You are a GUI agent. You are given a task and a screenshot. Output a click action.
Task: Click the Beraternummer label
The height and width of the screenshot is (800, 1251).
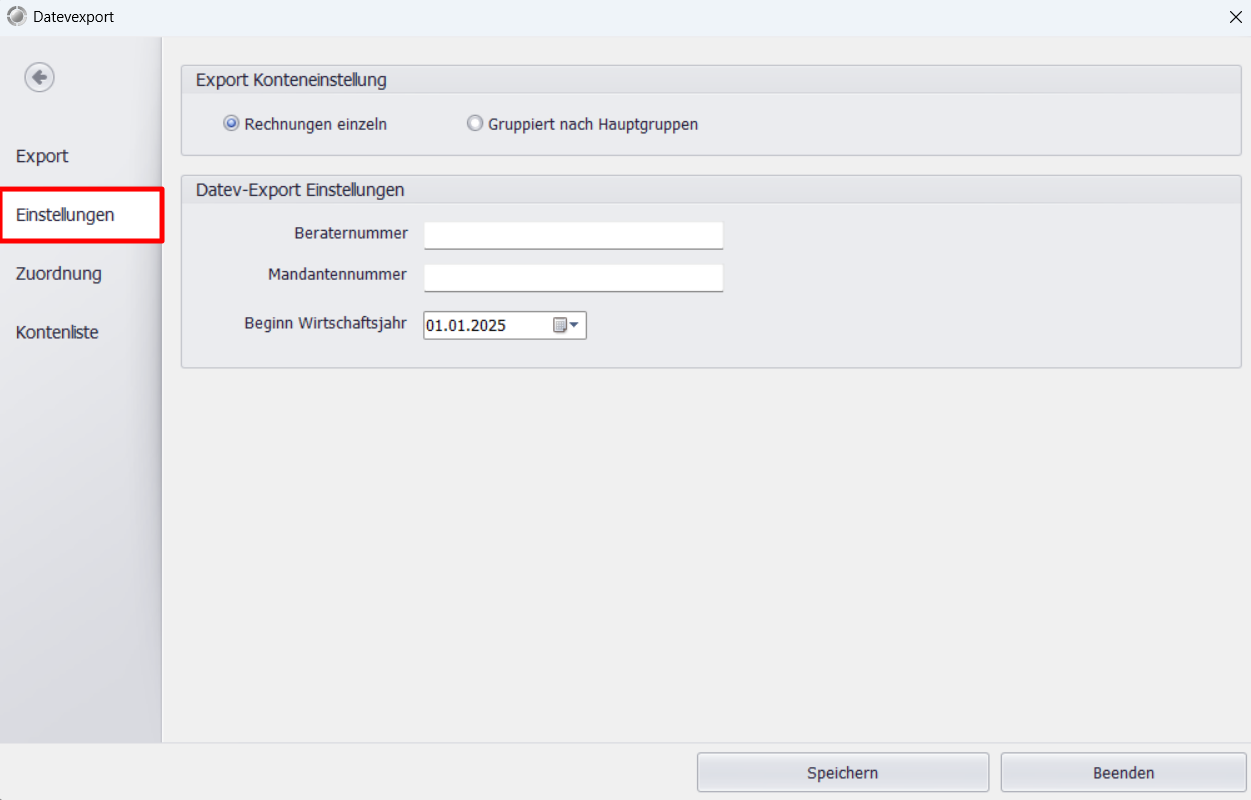coord(351,233)
